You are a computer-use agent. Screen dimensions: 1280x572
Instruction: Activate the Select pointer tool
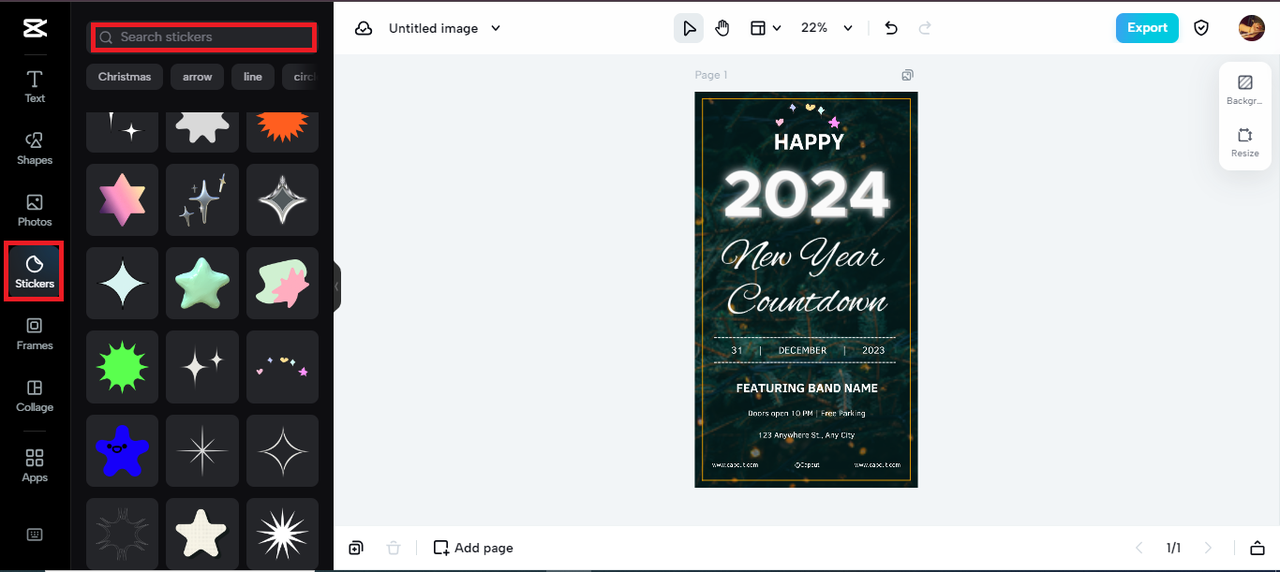point(688,28)
